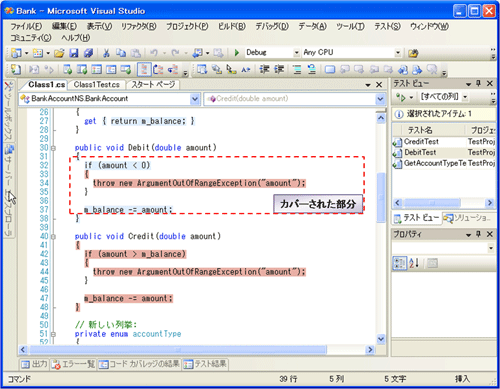
Task: Open the Test menu (テスト)
Action: coord(387,26)
